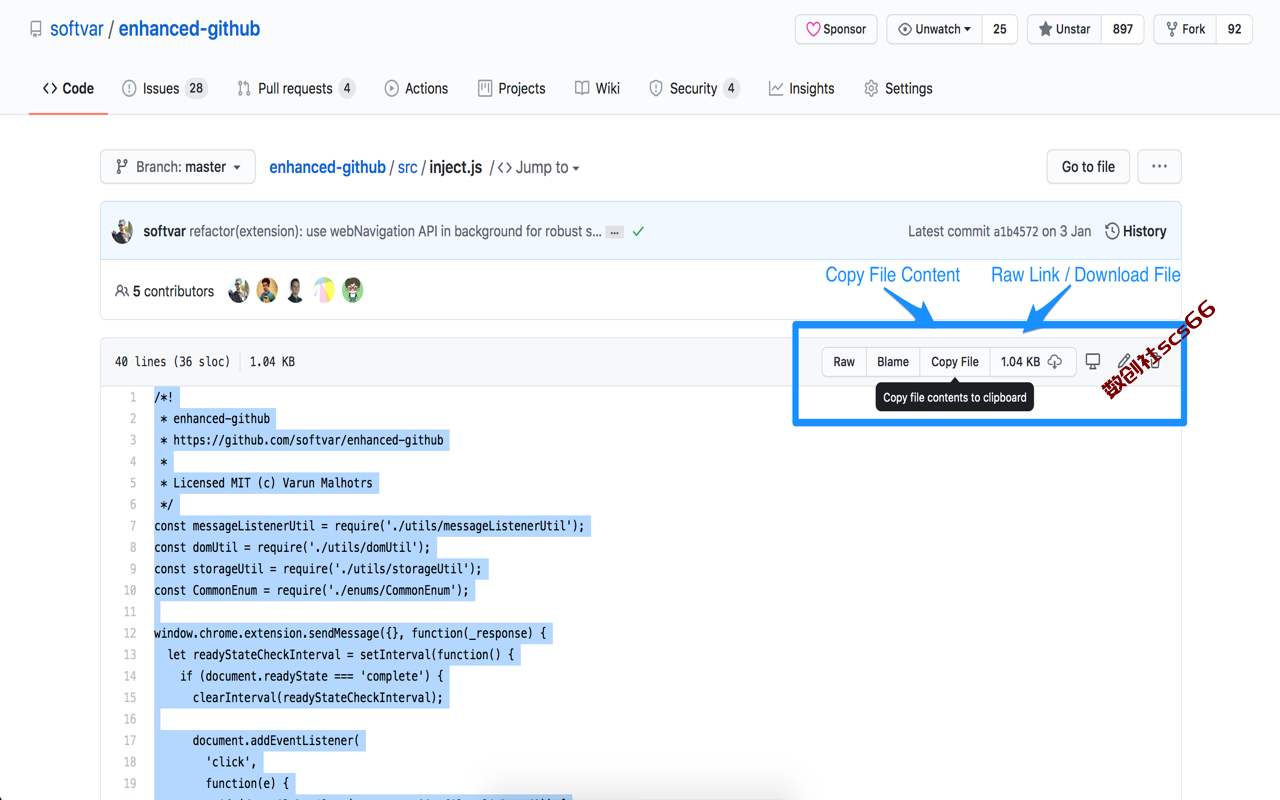Click the src breadcrumb folder link
The width and height of the screenshot is (1280, 800).
pos(407,167)
